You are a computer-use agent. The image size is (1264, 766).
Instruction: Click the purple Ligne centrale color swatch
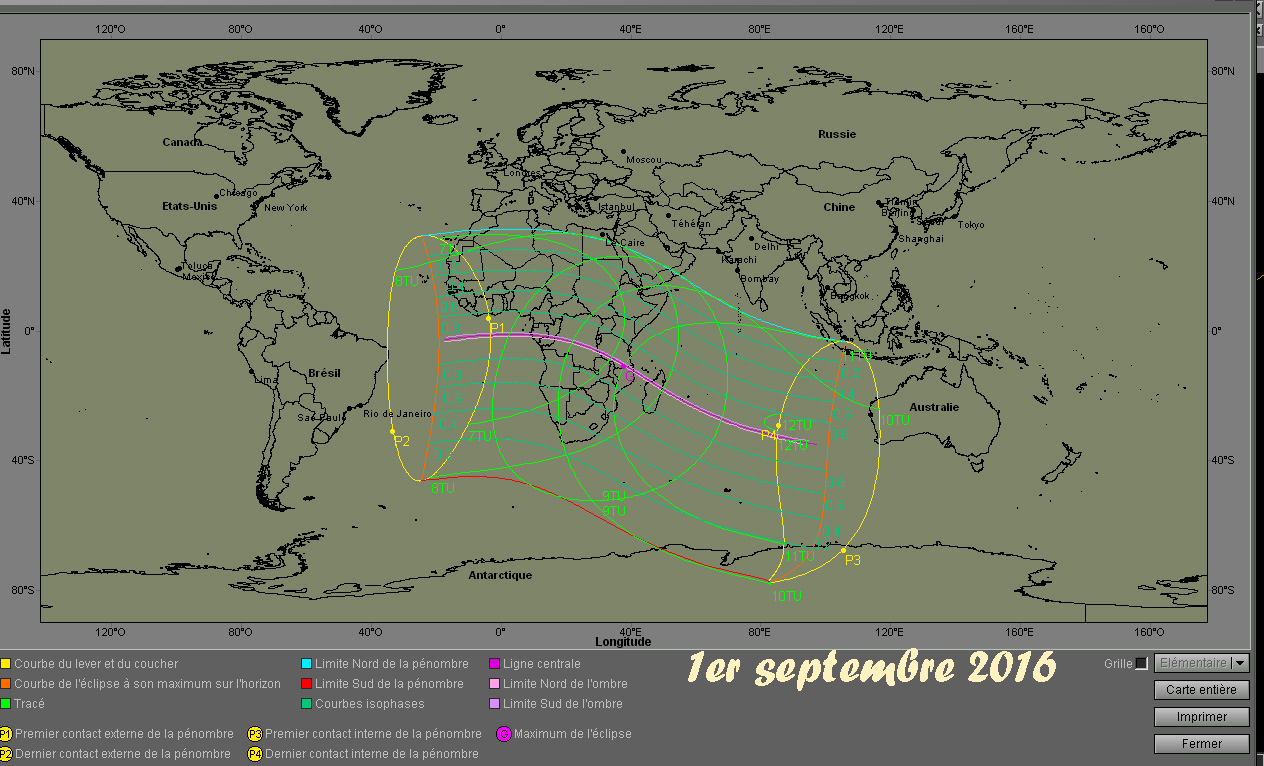coord(494,664)
